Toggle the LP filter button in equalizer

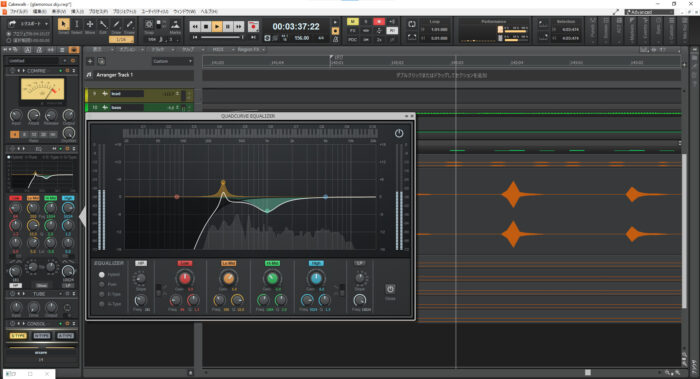pos(359,263)
